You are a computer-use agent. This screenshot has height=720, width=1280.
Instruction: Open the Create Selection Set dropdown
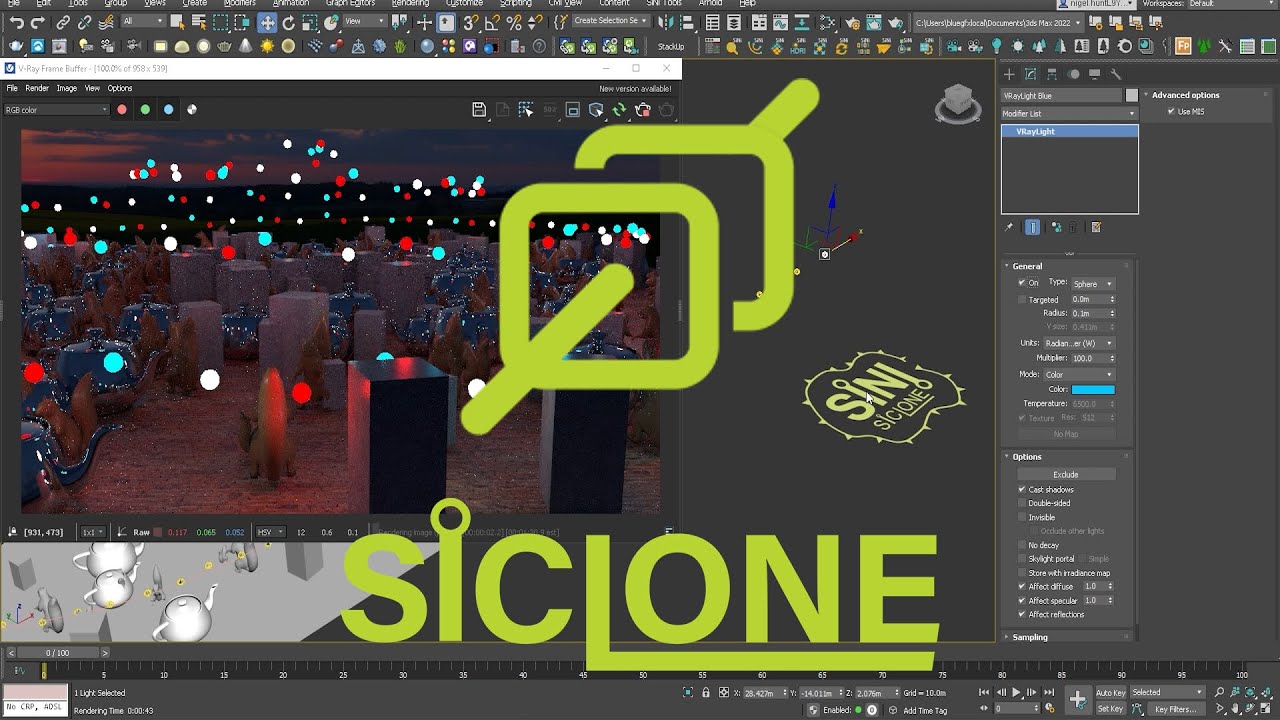coord(610,21)
